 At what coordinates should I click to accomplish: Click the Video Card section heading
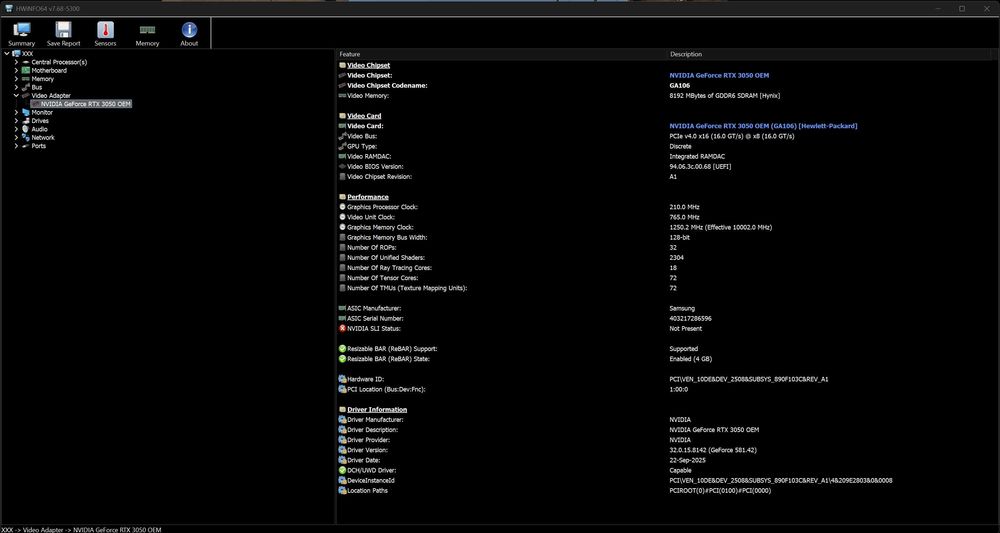click(364, 116)
